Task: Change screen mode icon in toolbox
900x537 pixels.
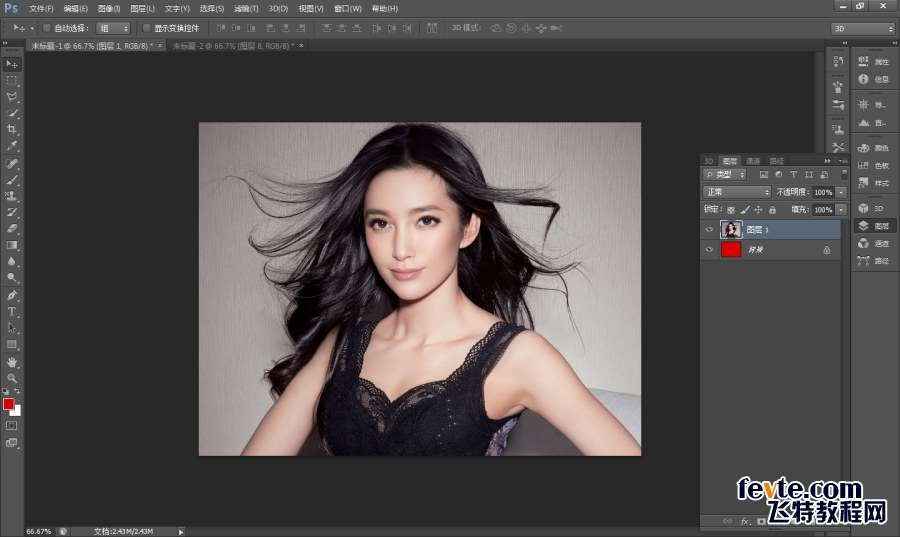Action: pyautogui.click(x=11, y=443)
